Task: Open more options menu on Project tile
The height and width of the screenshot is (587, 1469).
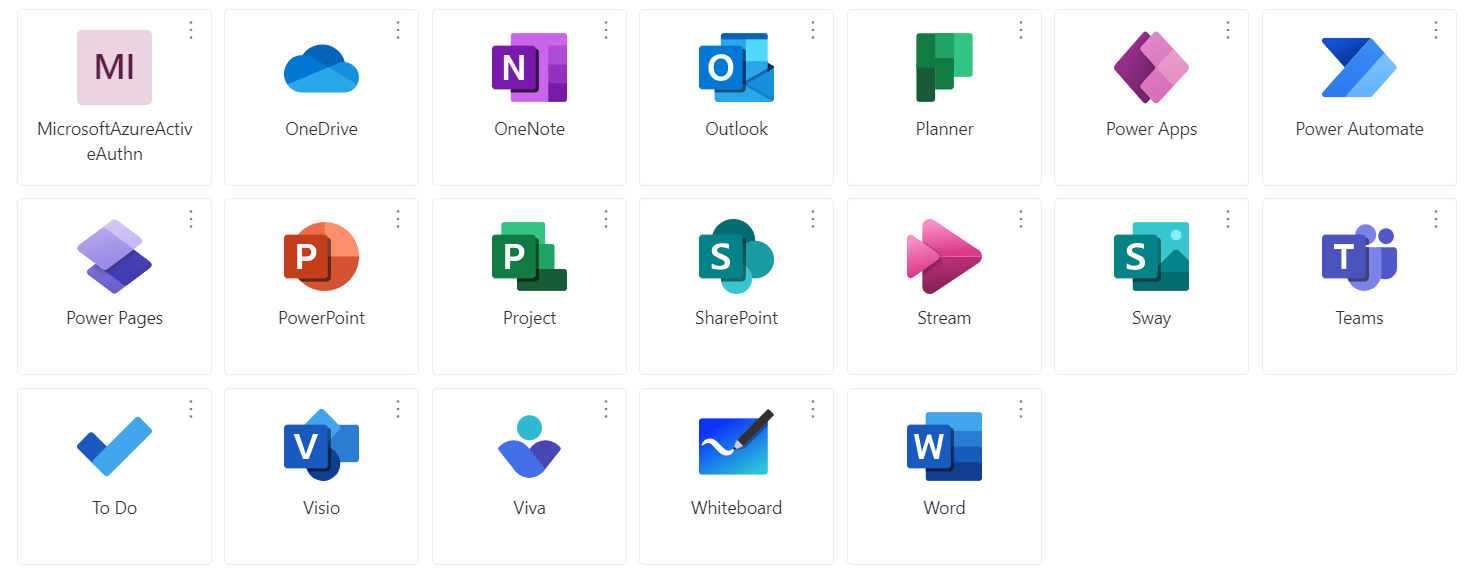Action: click(x=606, y=219)
